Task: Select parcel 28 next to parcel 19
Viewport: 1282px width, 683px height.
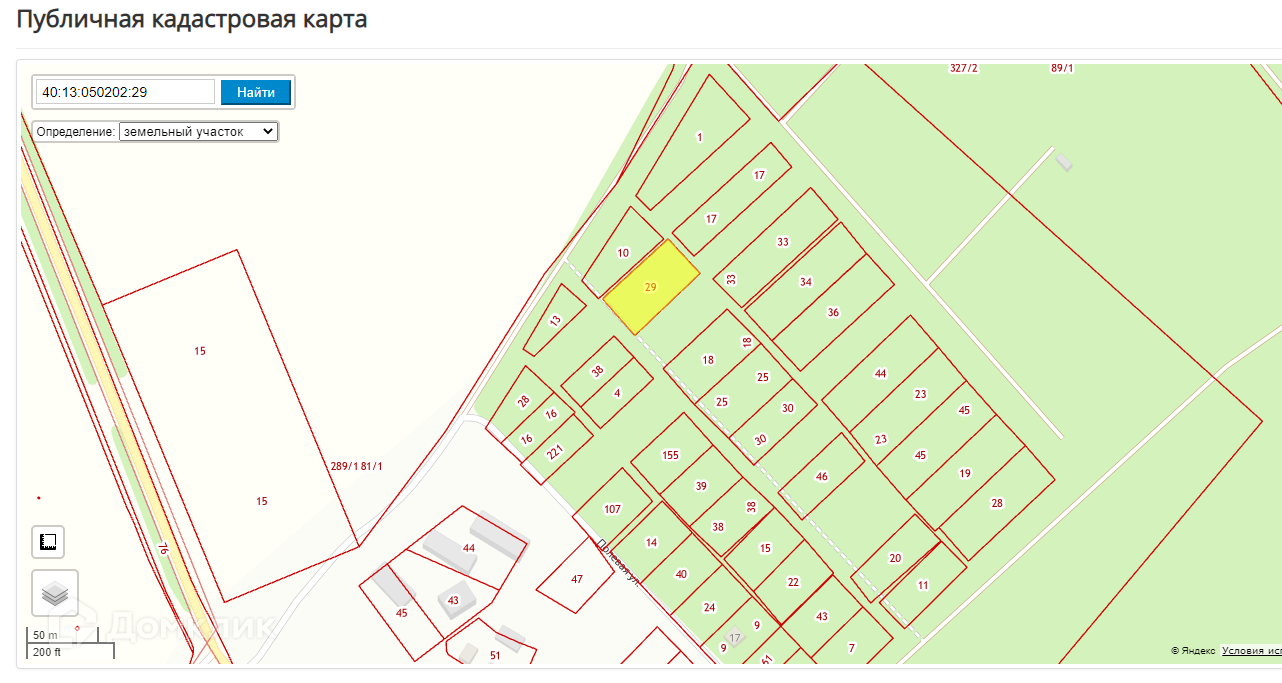Action: tap(997, 503)
